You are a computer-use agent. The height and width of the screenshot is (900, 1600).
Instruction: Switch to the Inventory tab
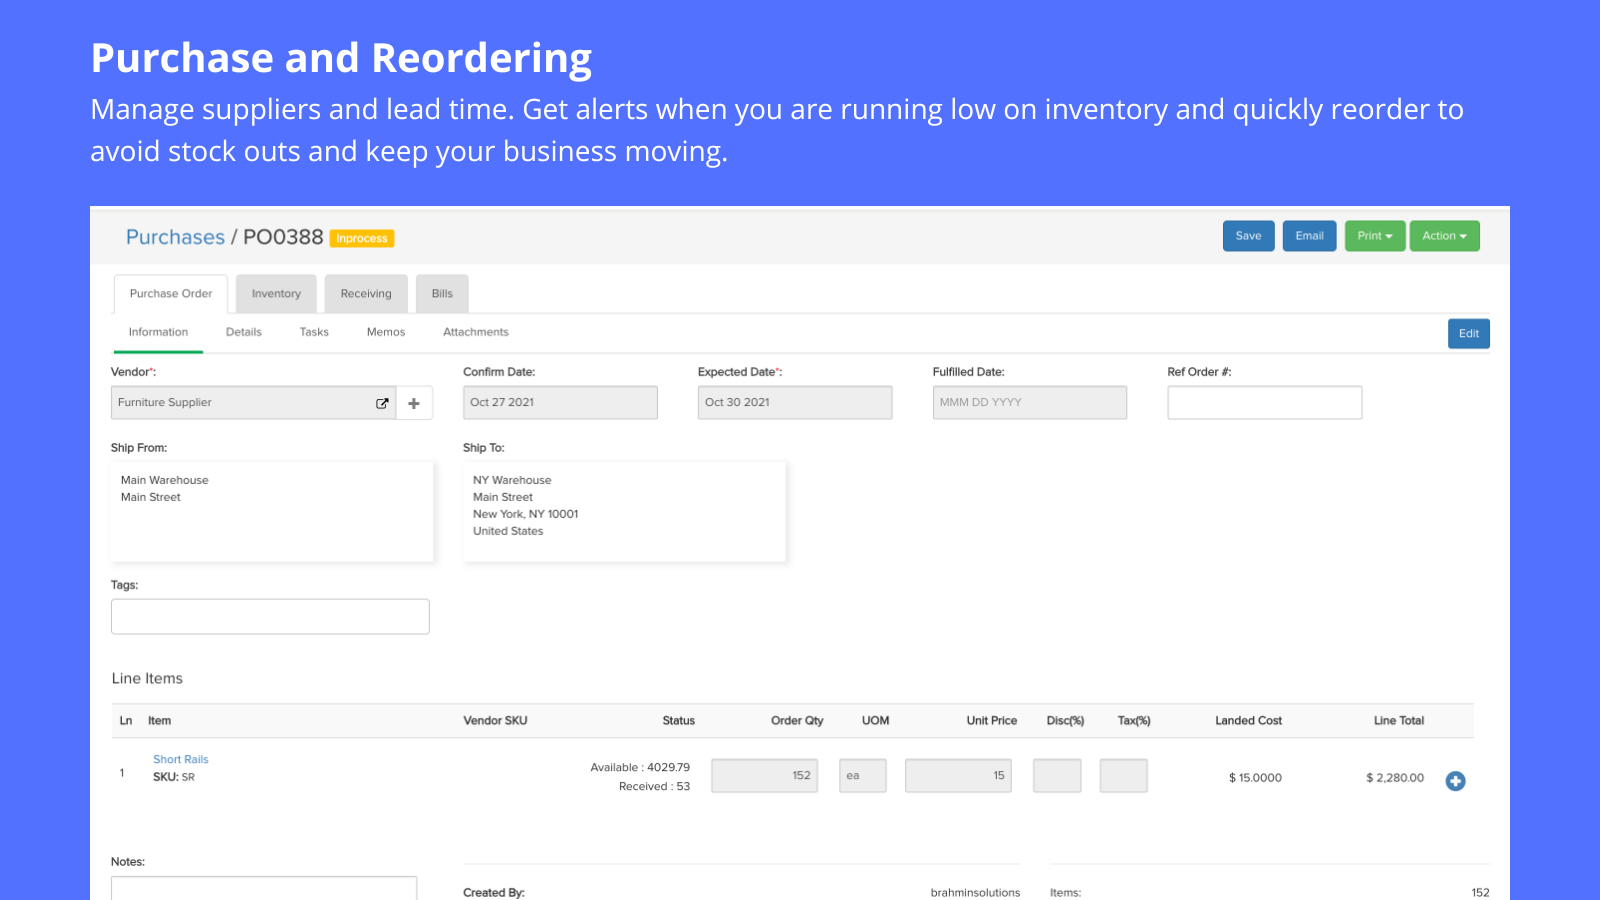click(x=276, y=294)
